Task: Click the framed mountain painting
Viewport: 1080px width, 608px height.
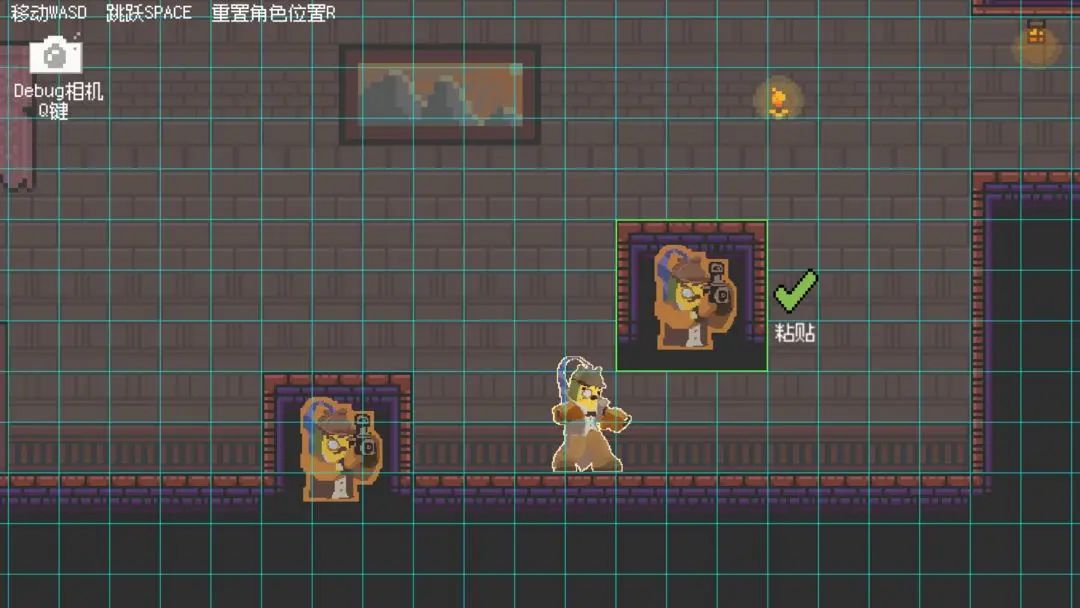Action: click(439, 94)
